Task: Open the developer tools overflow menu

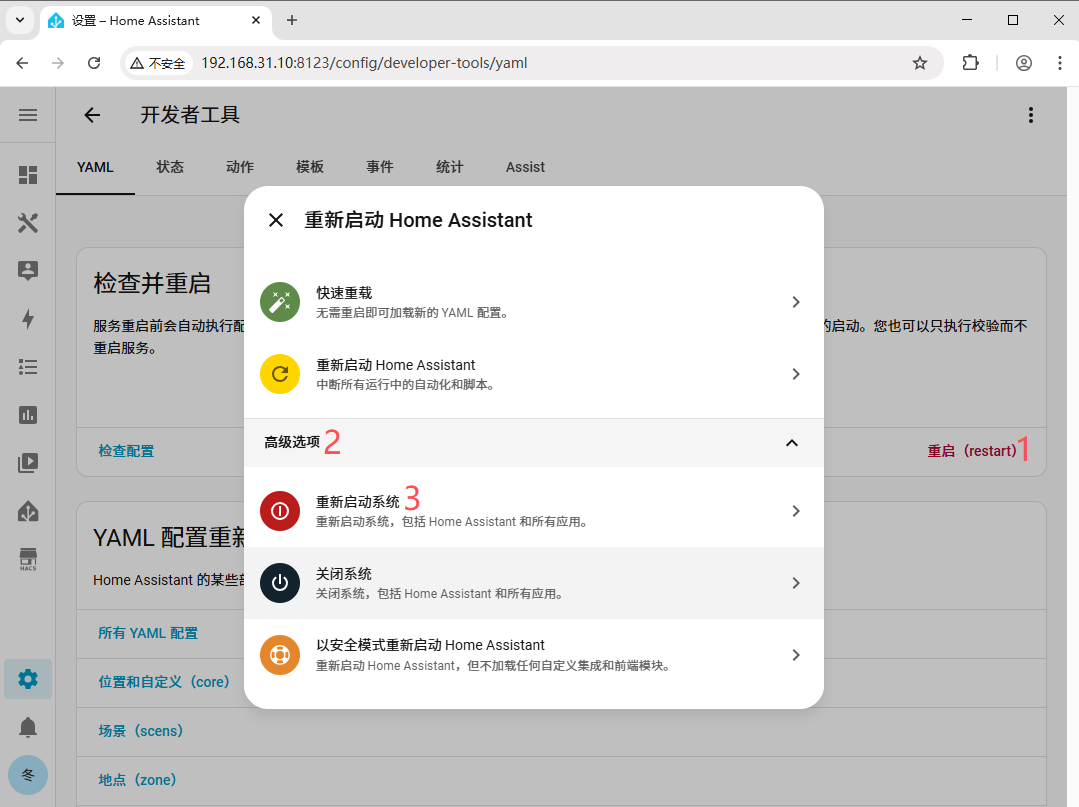Action: point(1031,115)
